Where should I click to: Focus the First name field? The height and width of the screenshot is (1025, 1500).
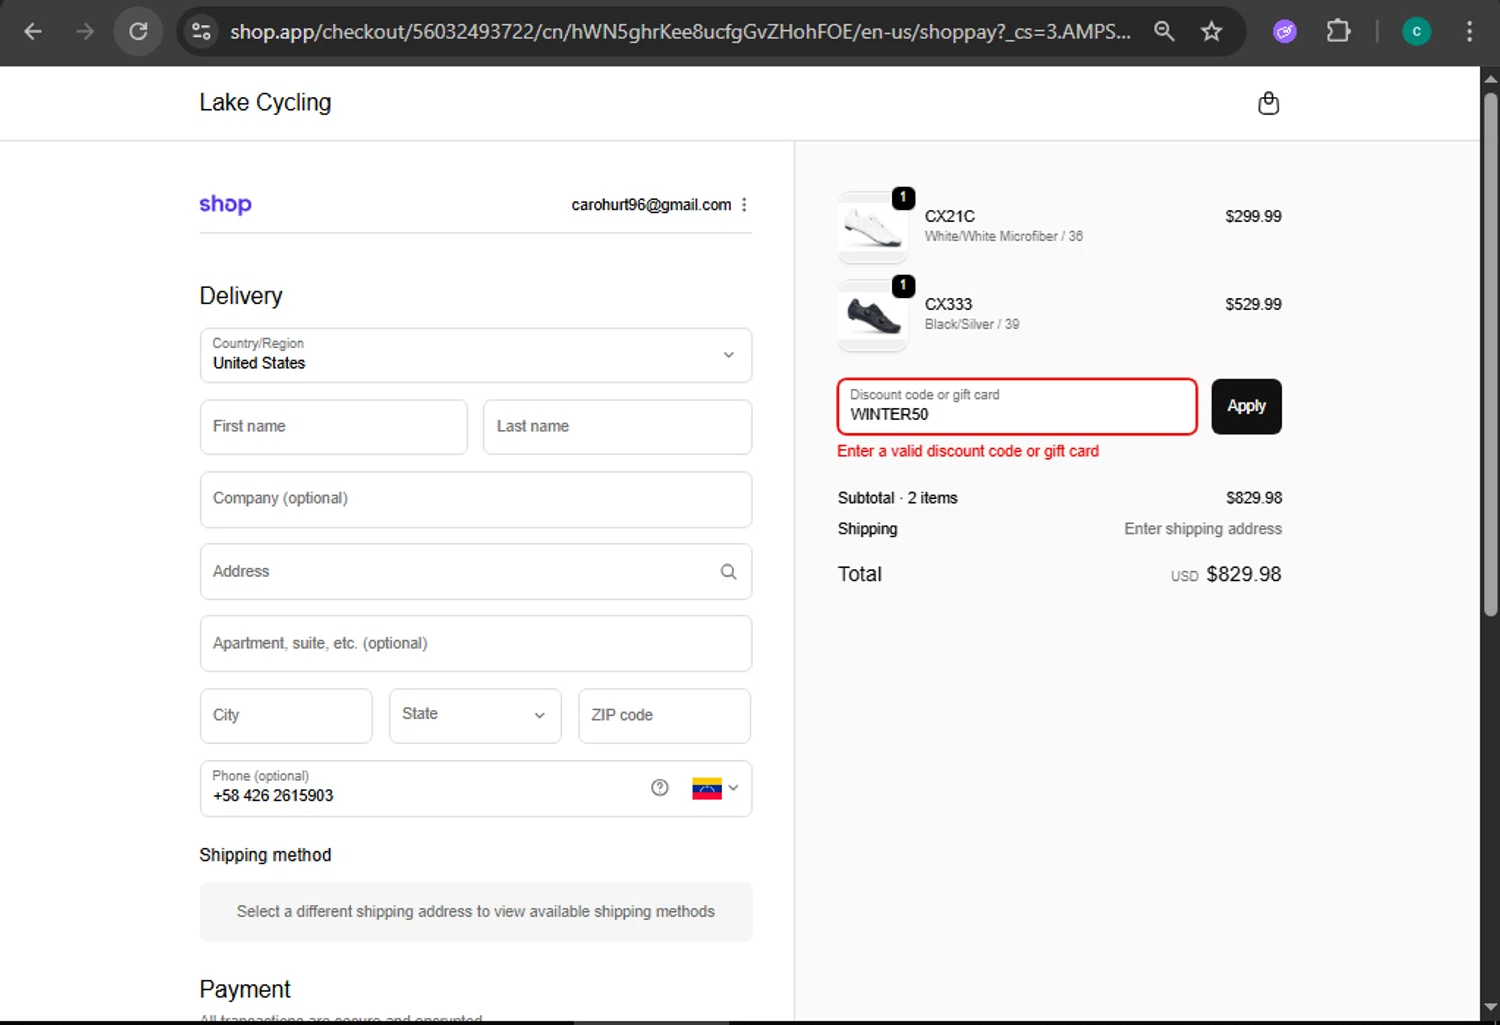334,427
